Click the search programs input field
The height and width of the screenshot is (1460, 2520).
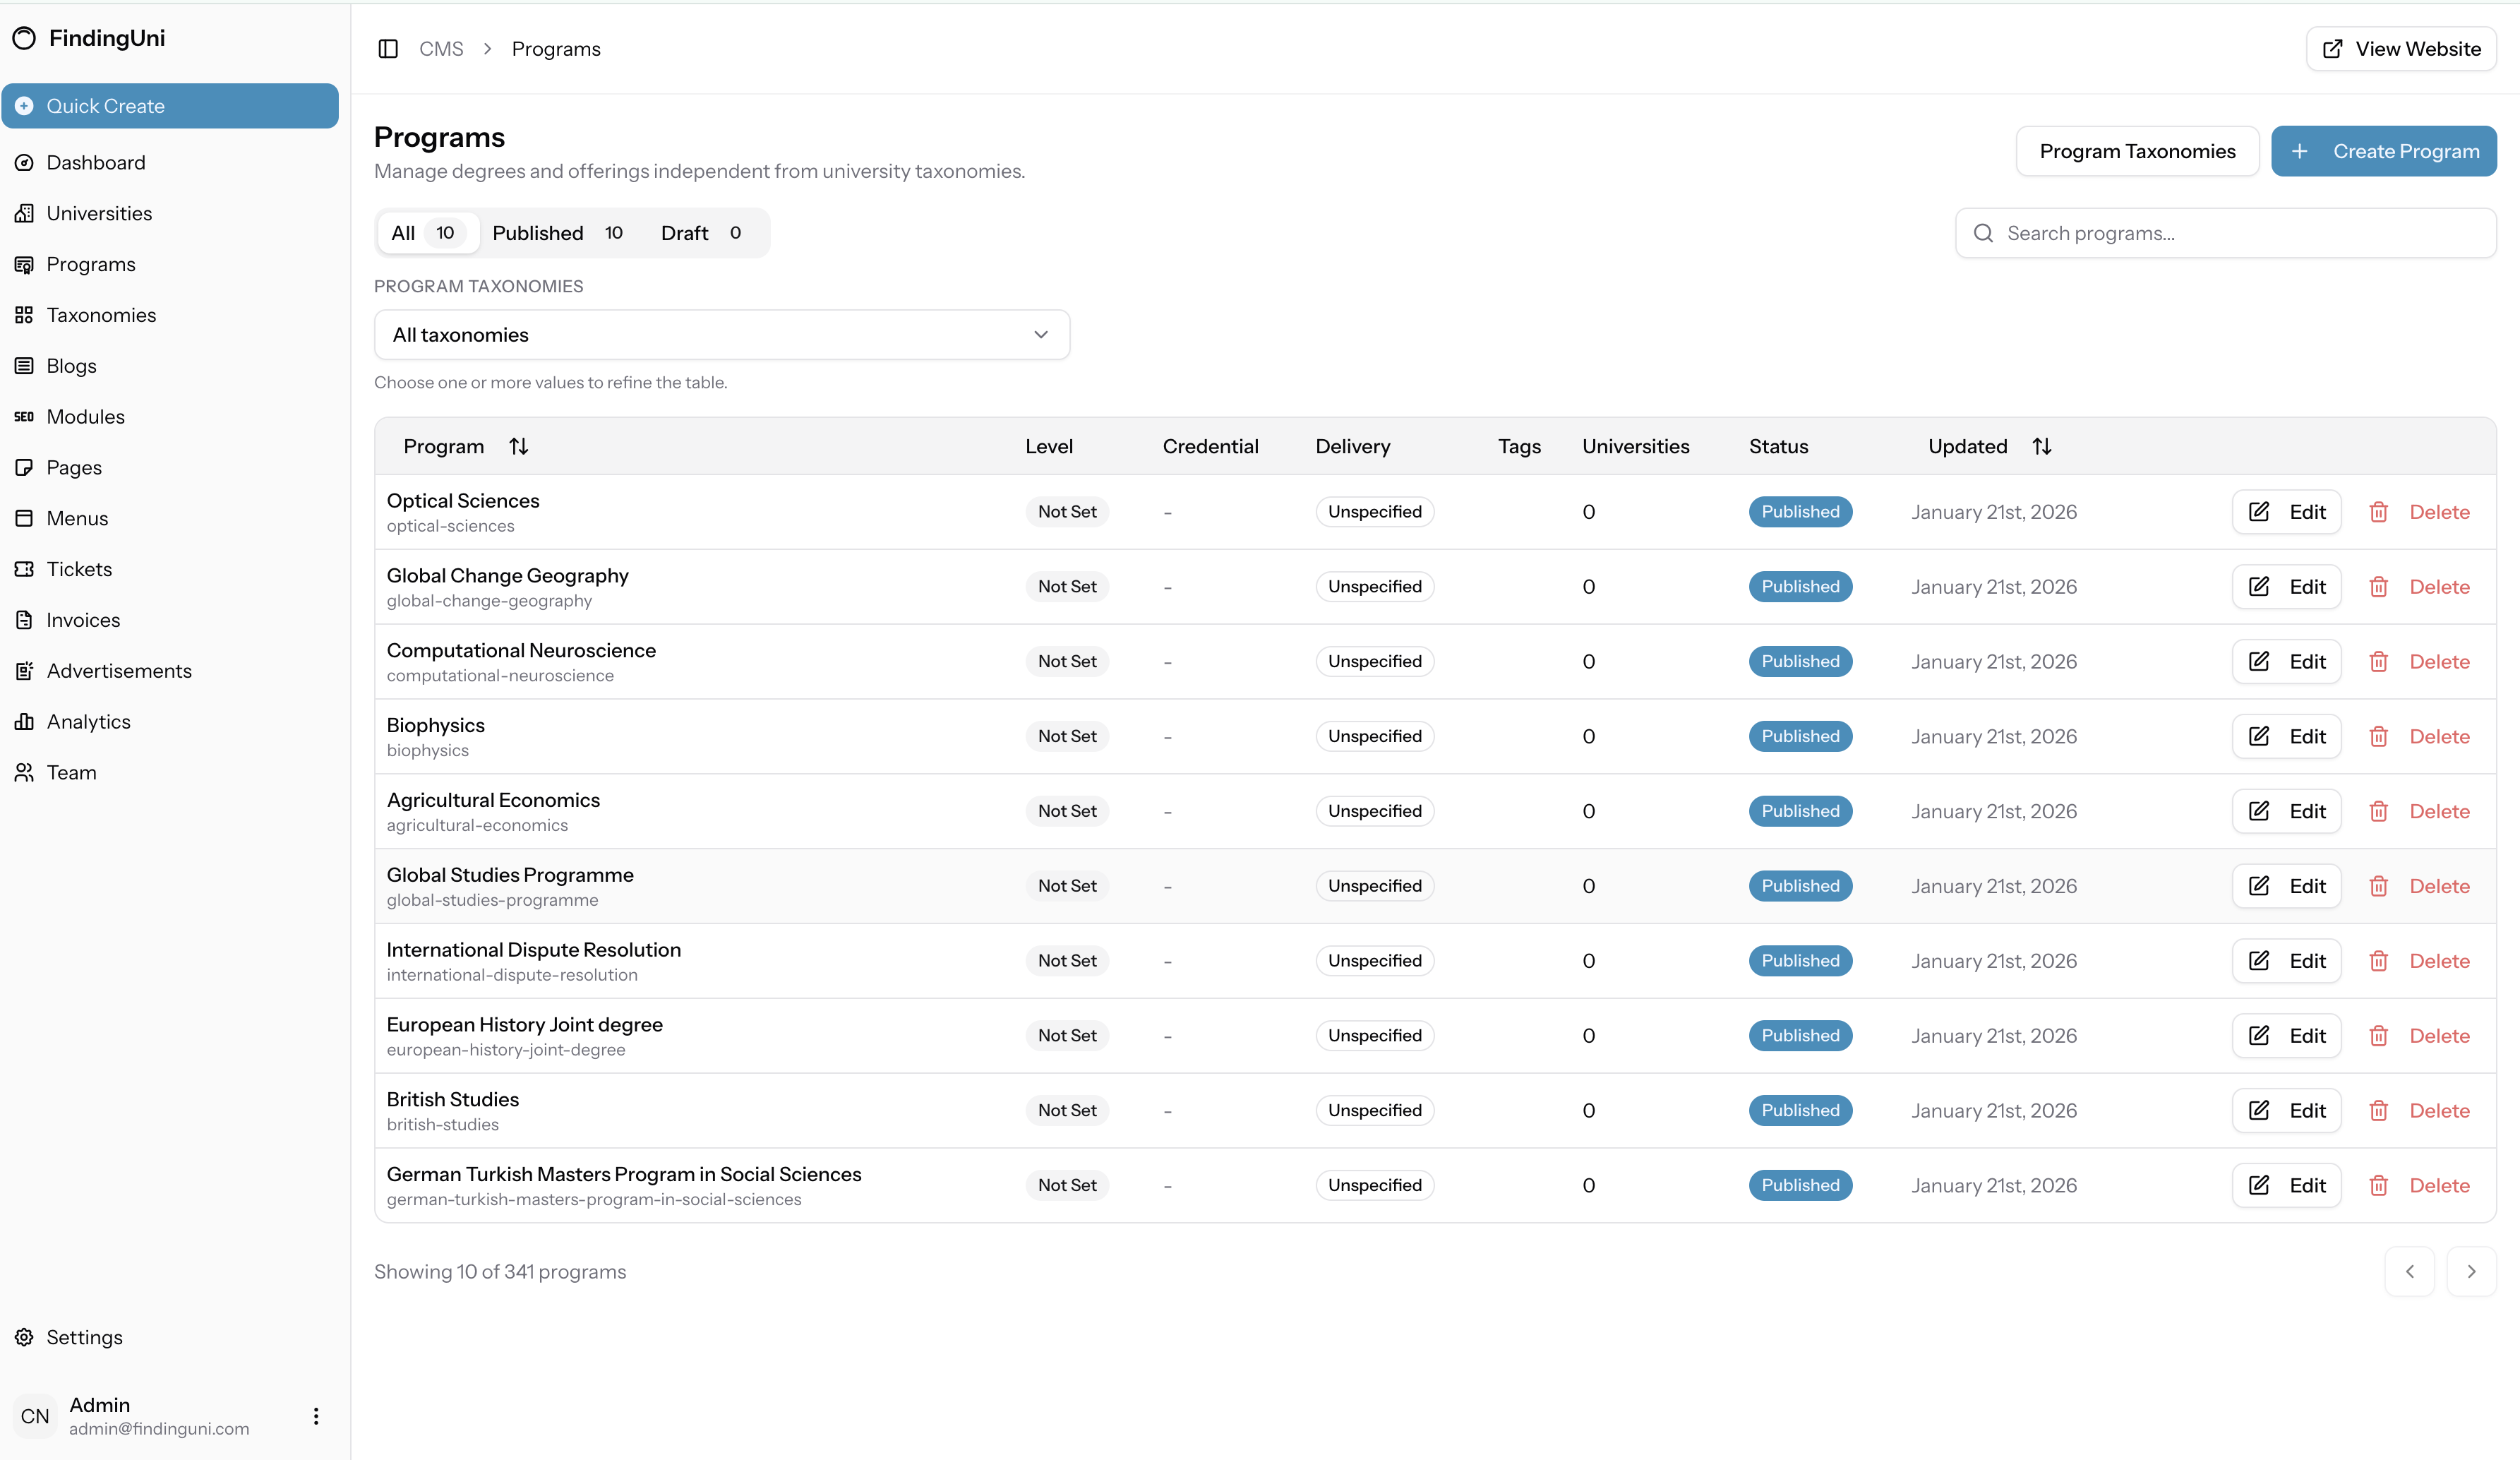(x=2225, y=232)
